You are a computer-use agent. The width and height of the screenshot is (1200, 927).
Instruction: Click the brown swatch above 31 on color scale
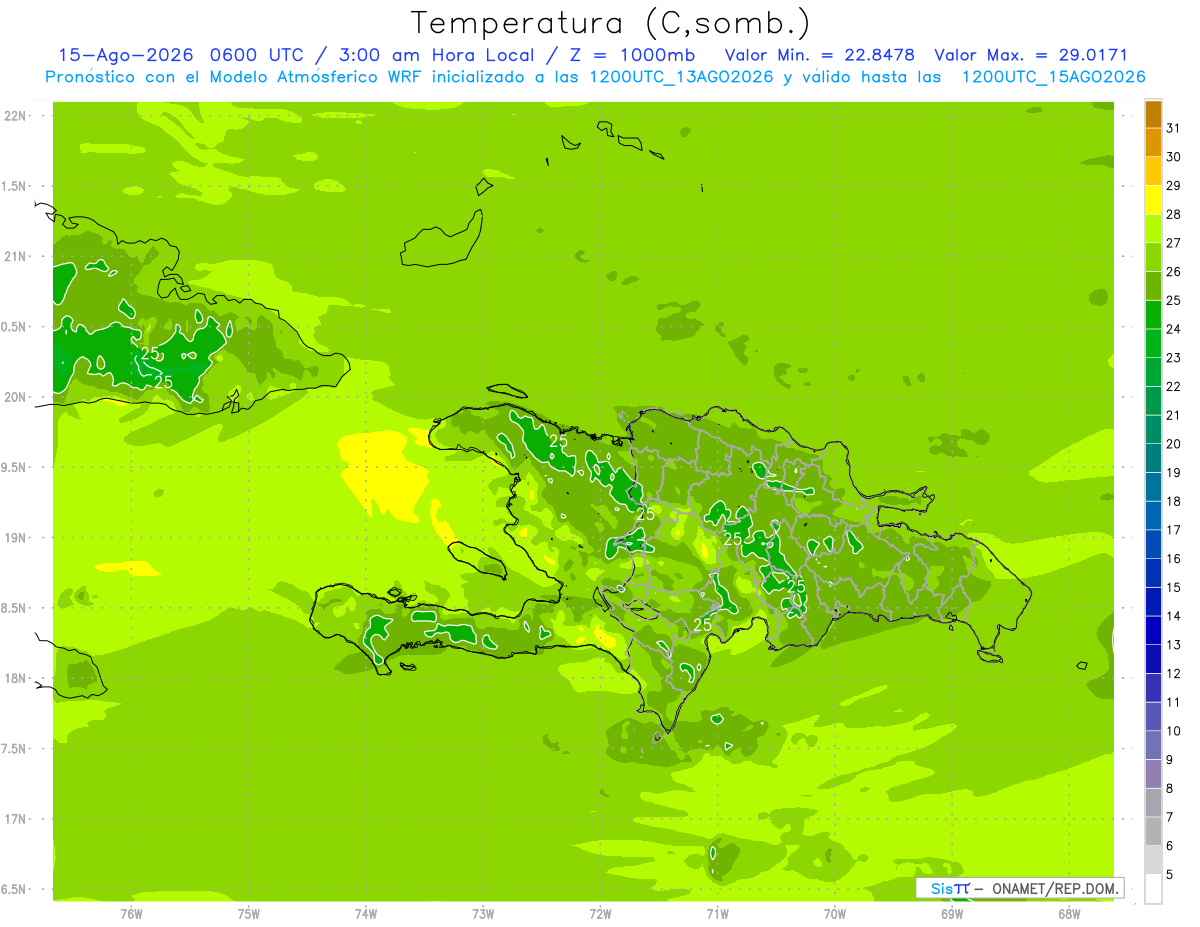pos(1154,114)
